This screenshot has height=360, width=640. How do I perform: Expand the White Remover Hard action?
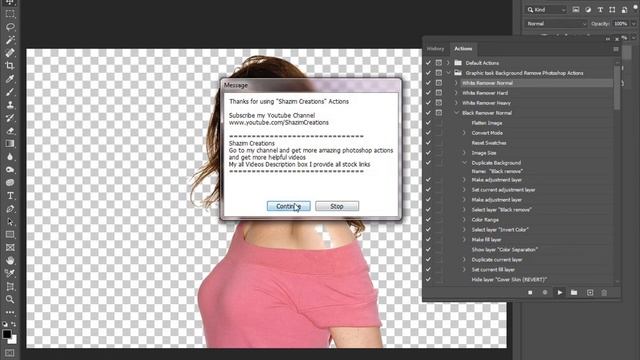[456, 93]
